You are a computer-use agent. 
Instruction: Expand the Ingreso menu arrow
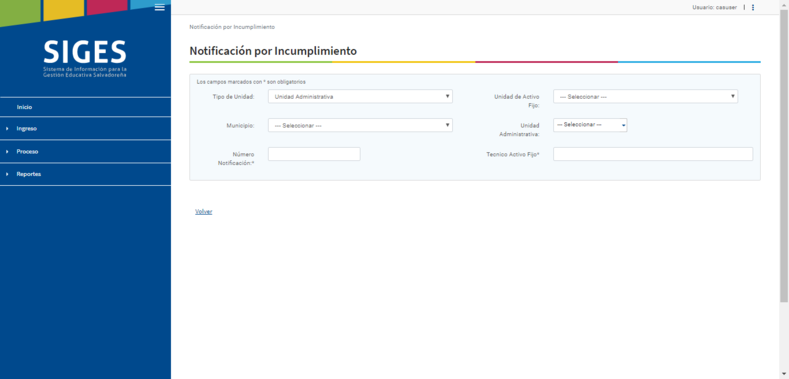[x=7, y=129]
